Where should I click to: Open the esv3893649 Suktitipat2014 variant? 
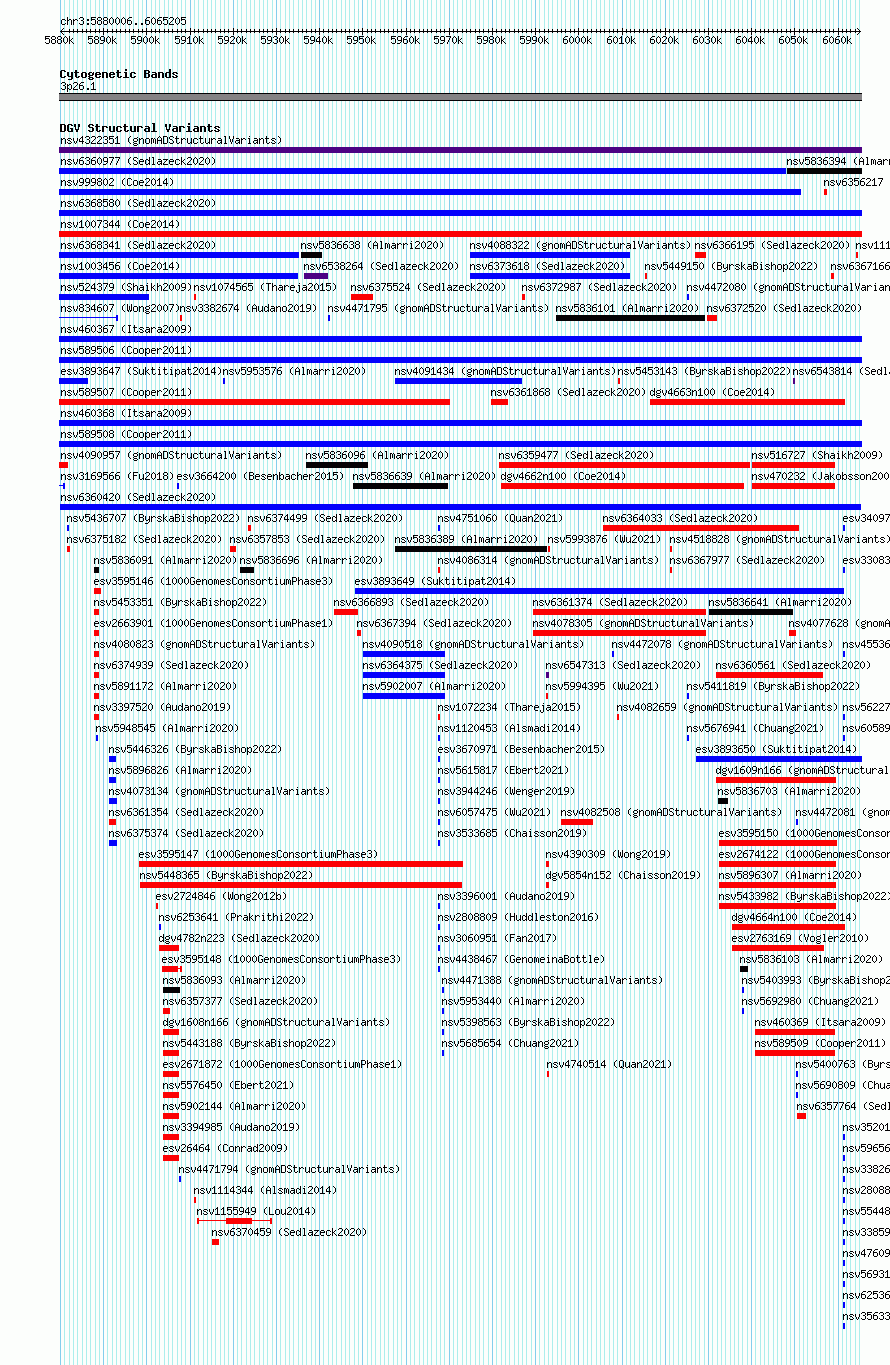pyautogui.click(x=435, y=582)
